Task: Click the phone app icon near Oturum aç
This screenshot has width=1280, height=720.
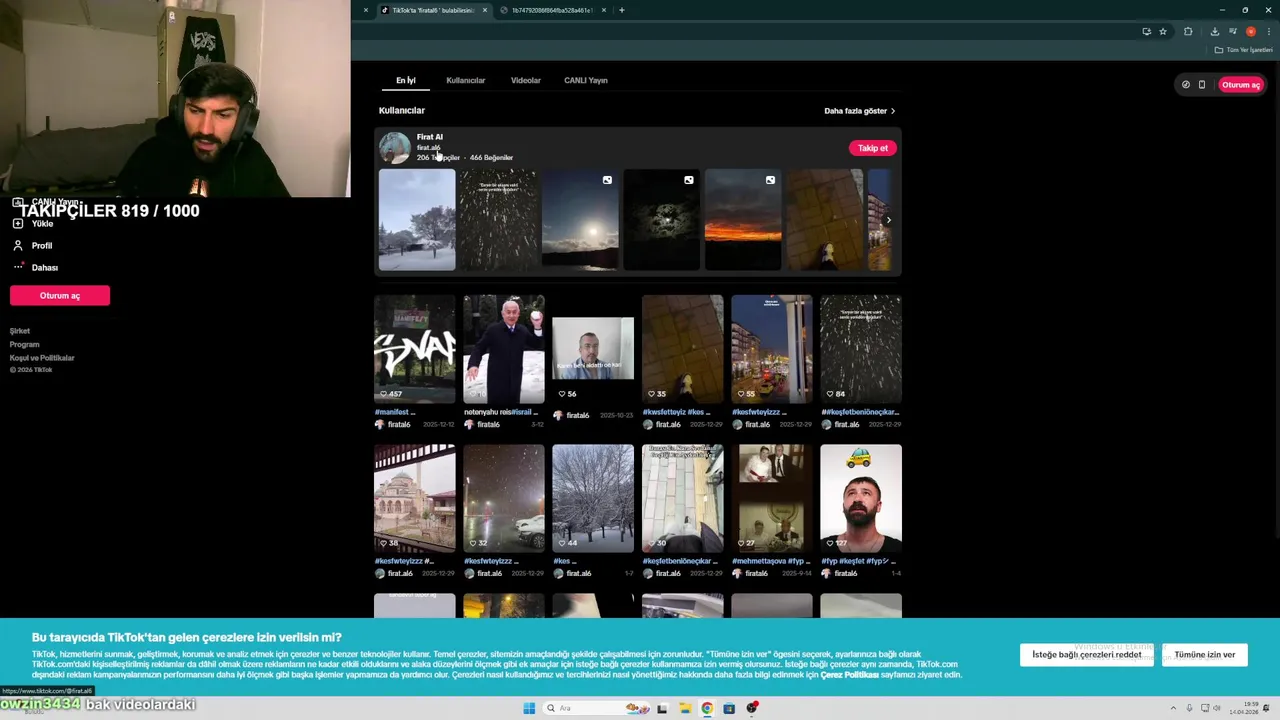Action: (1202, 85)
